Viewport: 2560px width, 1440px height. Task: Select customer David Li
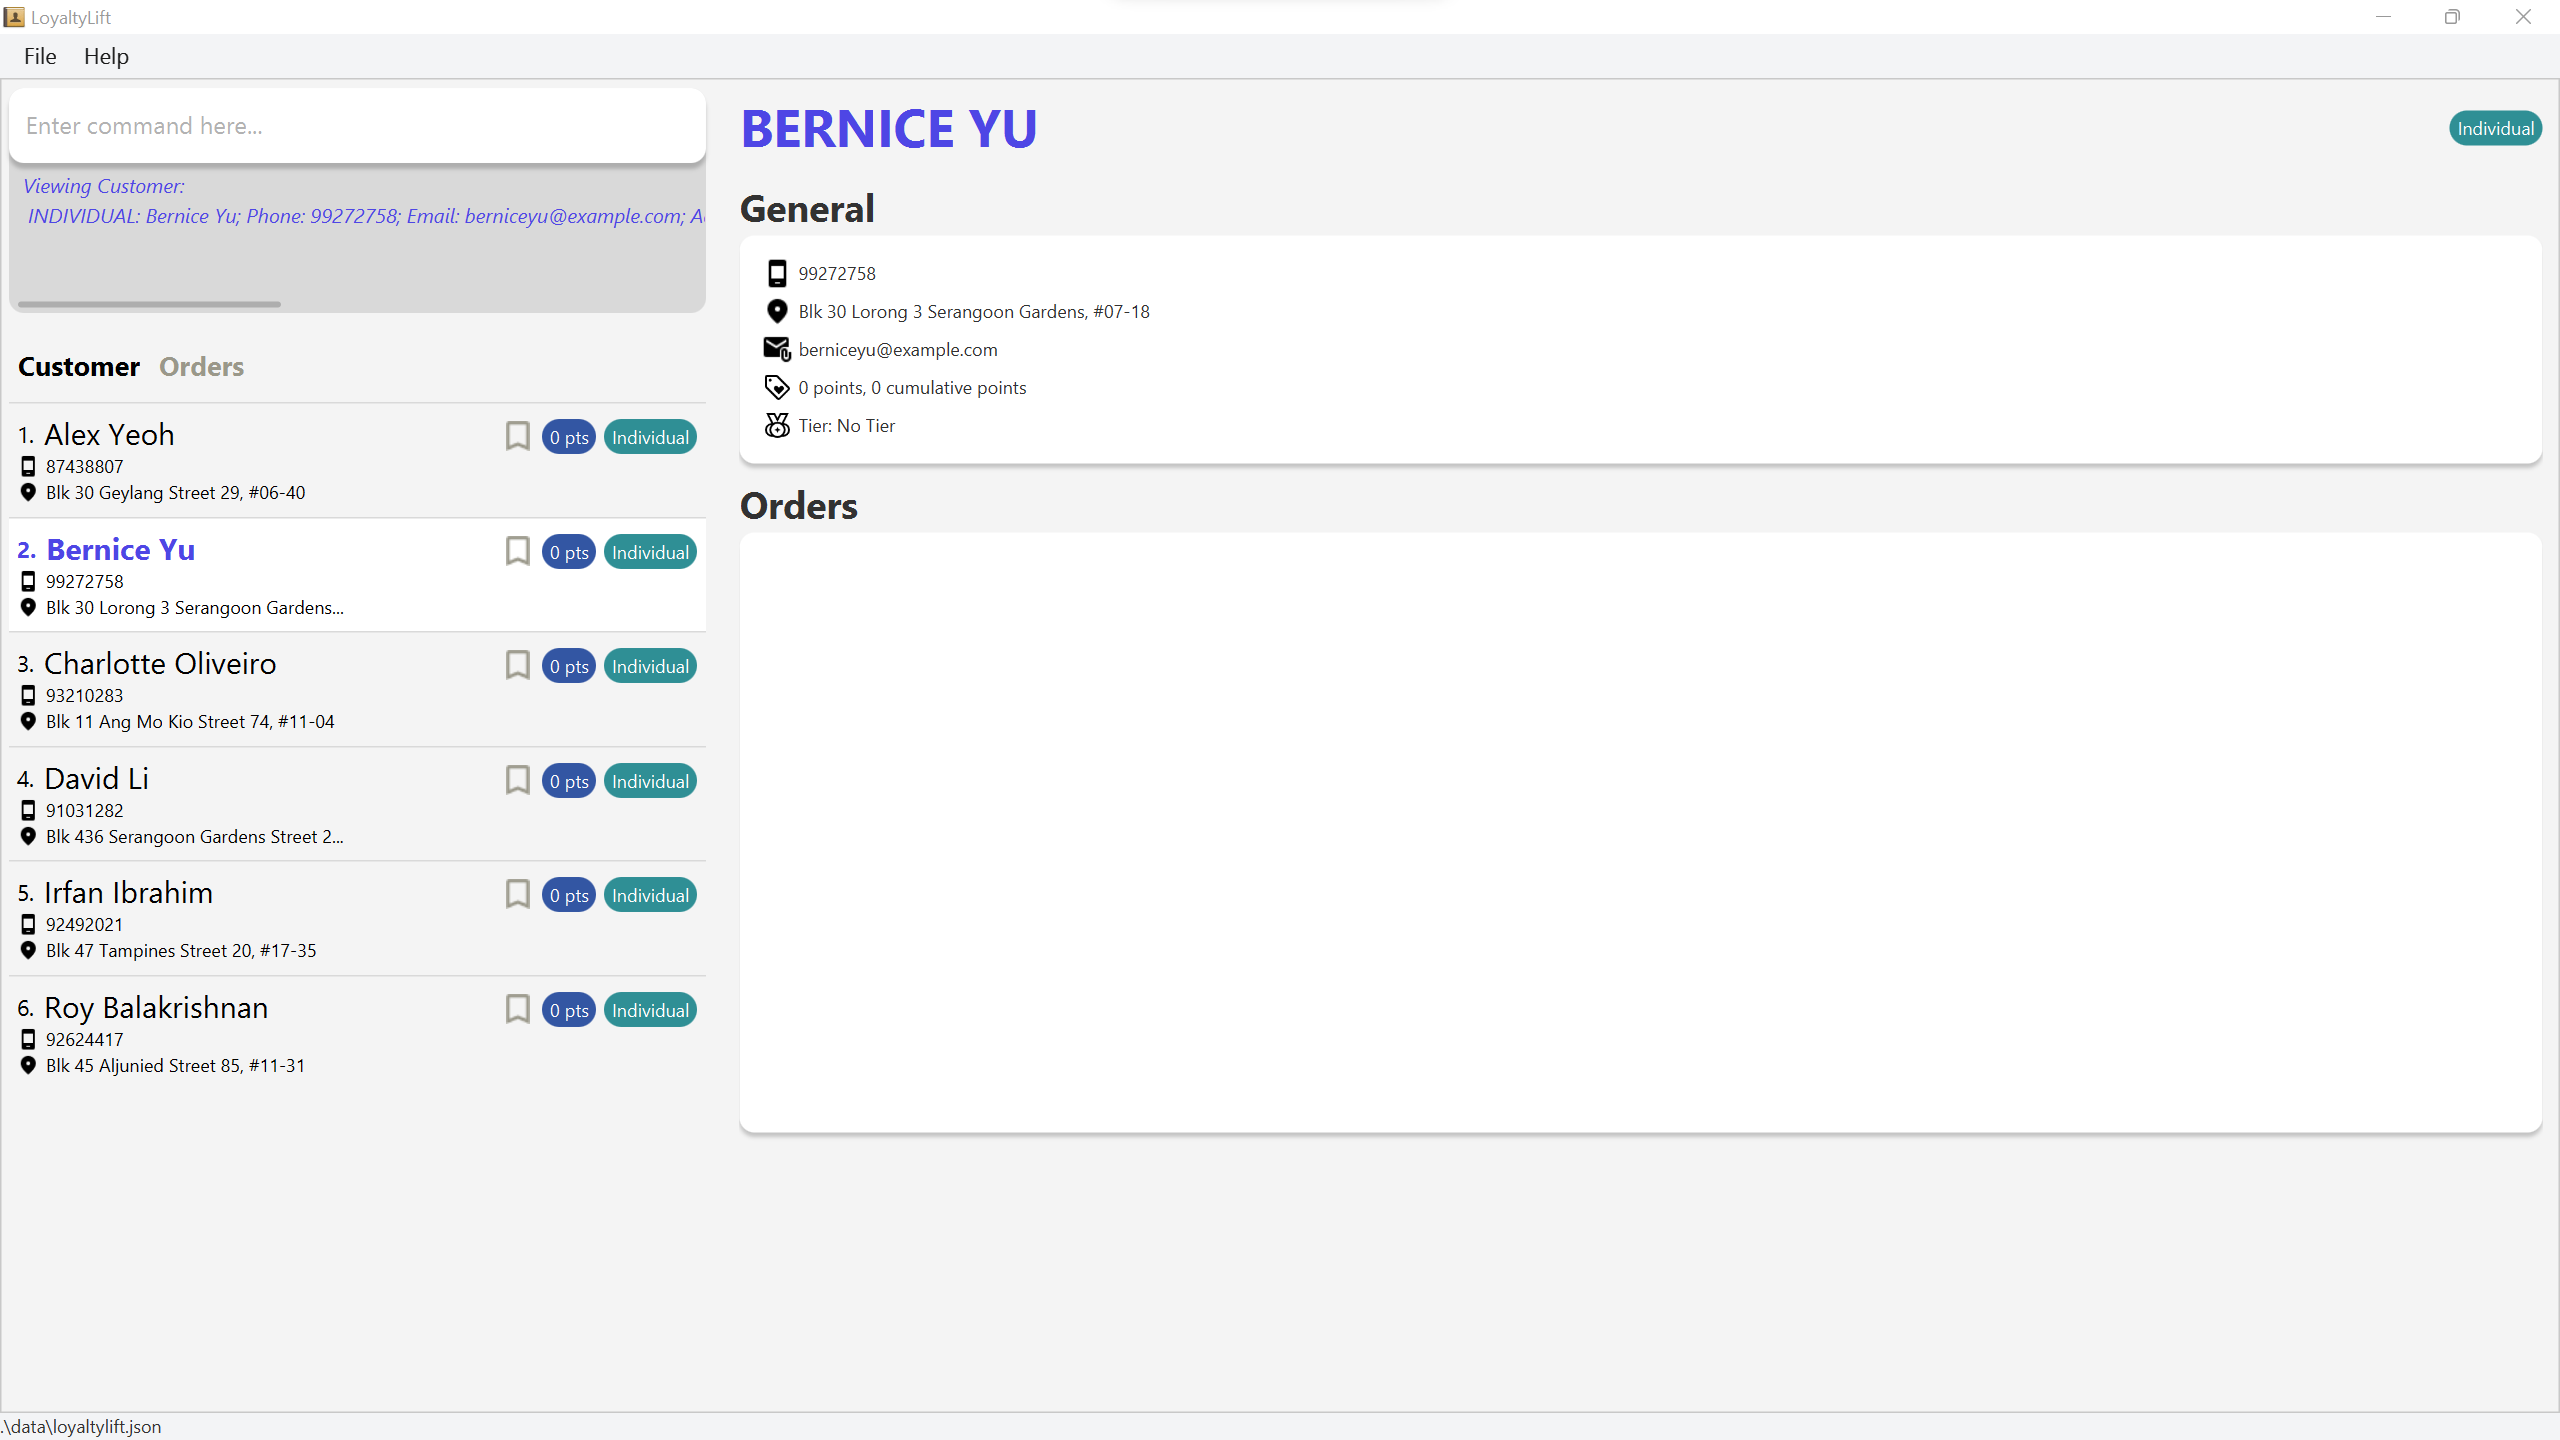click(357, 805)
